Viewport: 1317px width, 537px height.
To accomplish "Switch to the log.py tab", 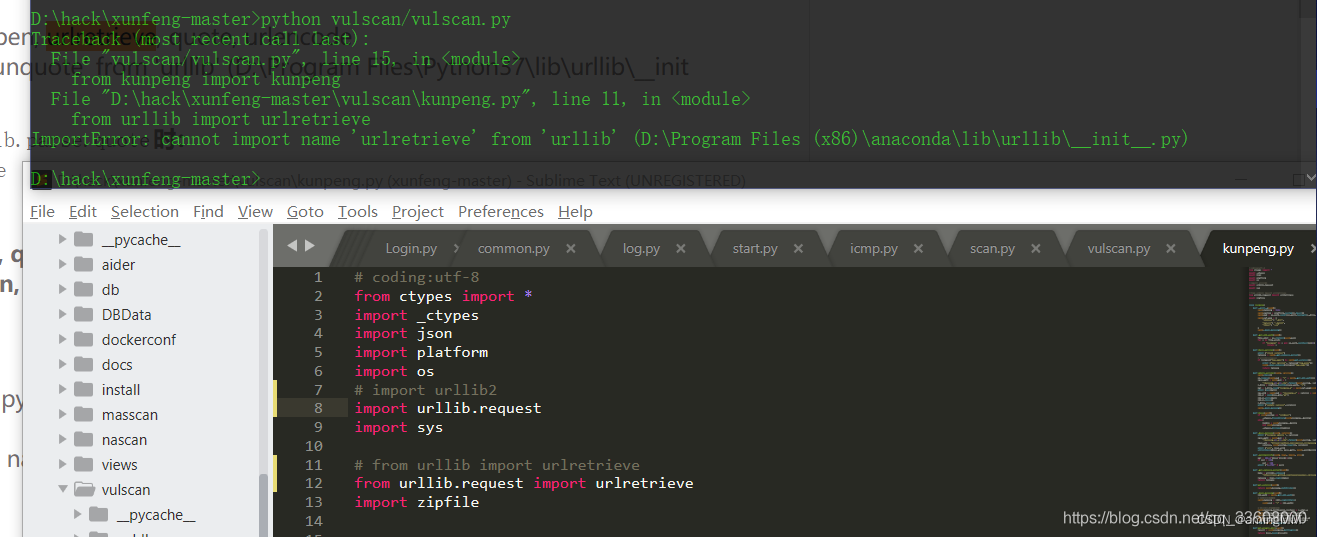I will (x=641, y=248).
